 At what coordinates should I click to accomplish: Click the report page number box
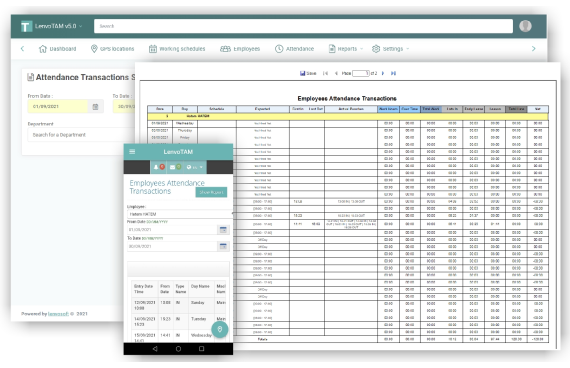(361, 73)
